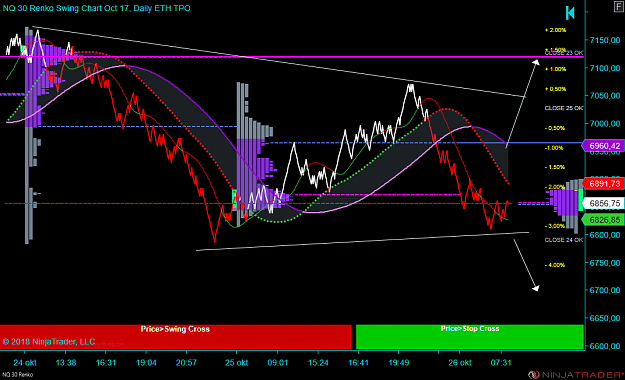Click the purple 6960,42 price marker
625x380 pixels.
click(603, 146)
